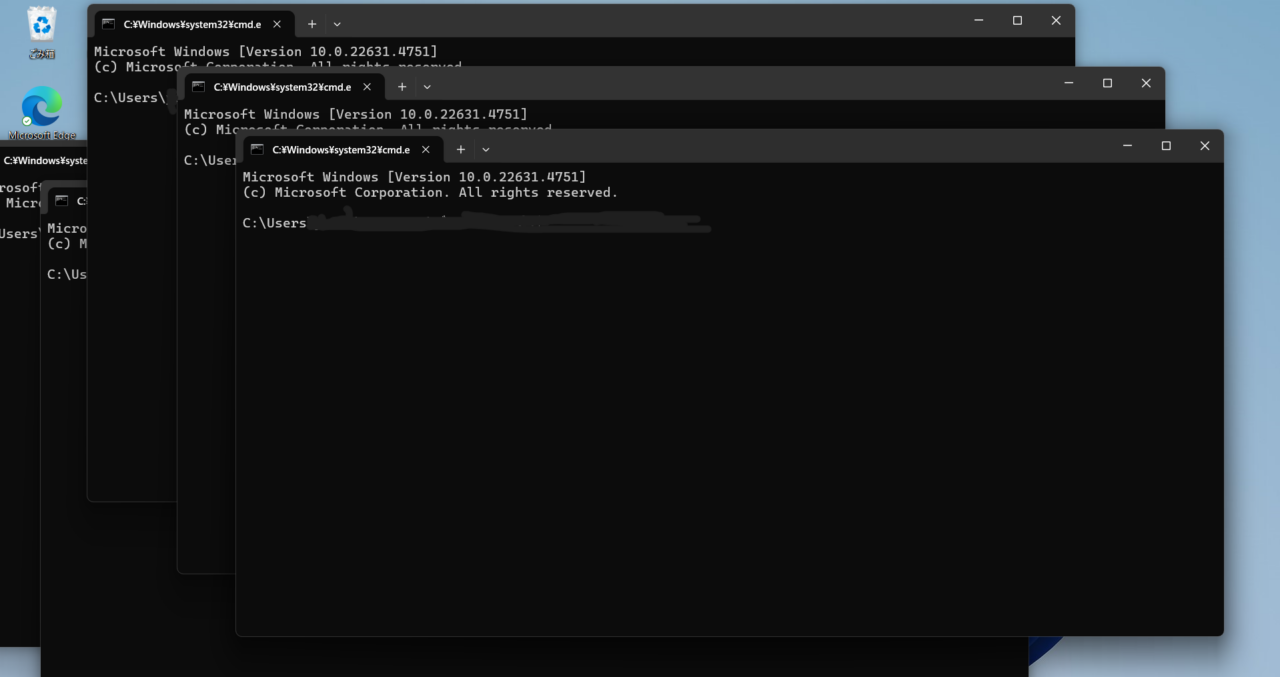Close the tab in the rearmost cascaded cmd window
The height and width of the screenshot is (677, 1280).
pyautogui.click(x=277, y=24)
